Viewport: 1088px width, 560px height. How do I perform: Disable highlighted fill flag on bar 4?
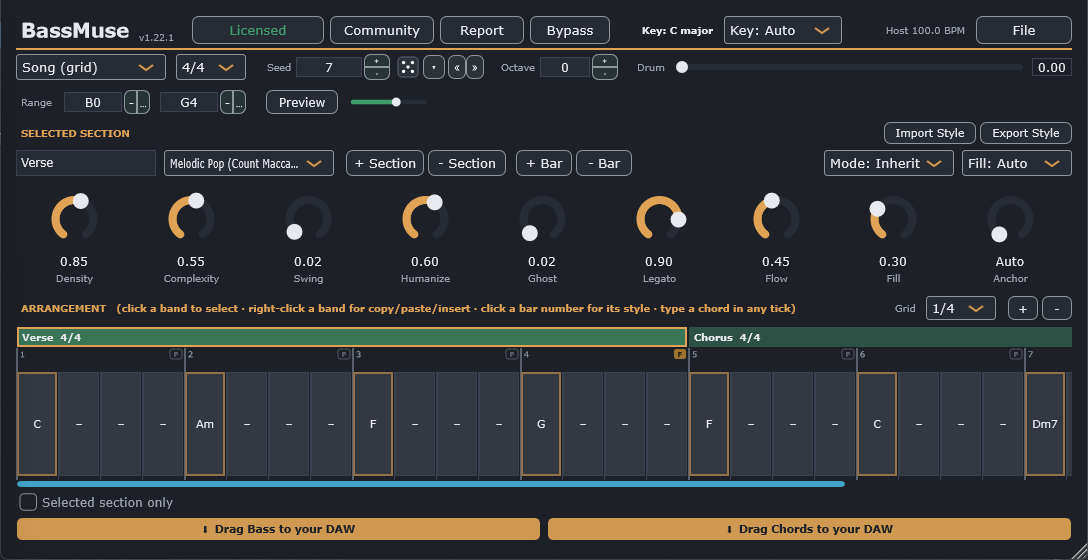click(679, 354)
